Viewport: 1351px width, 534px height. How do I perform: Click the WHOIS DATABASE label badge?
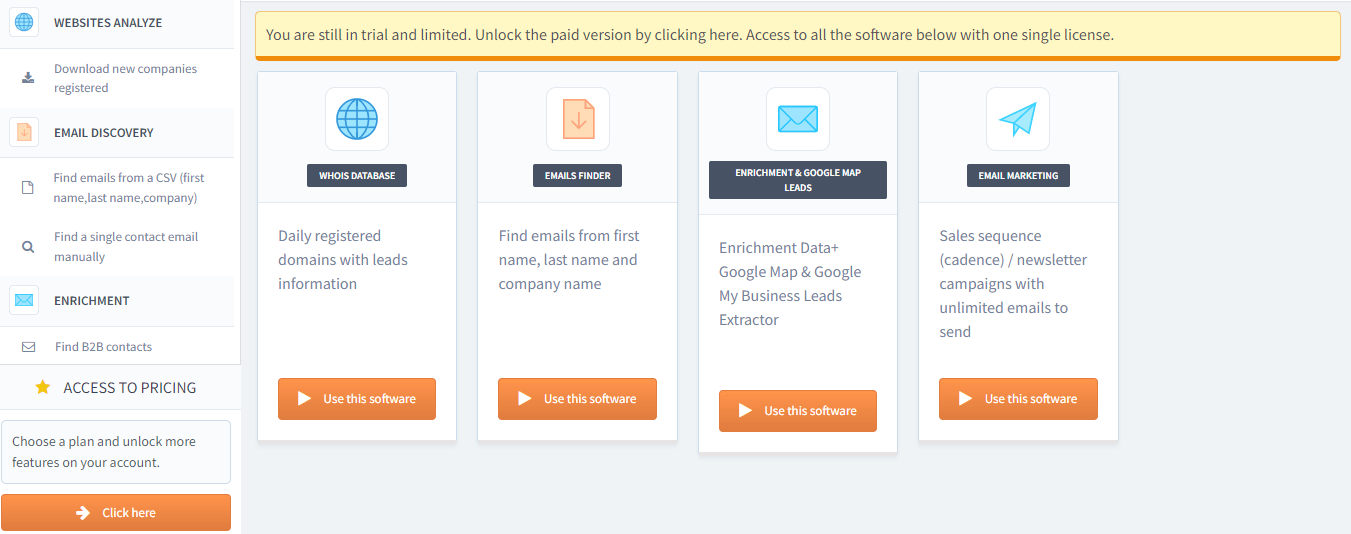[357, 175]
